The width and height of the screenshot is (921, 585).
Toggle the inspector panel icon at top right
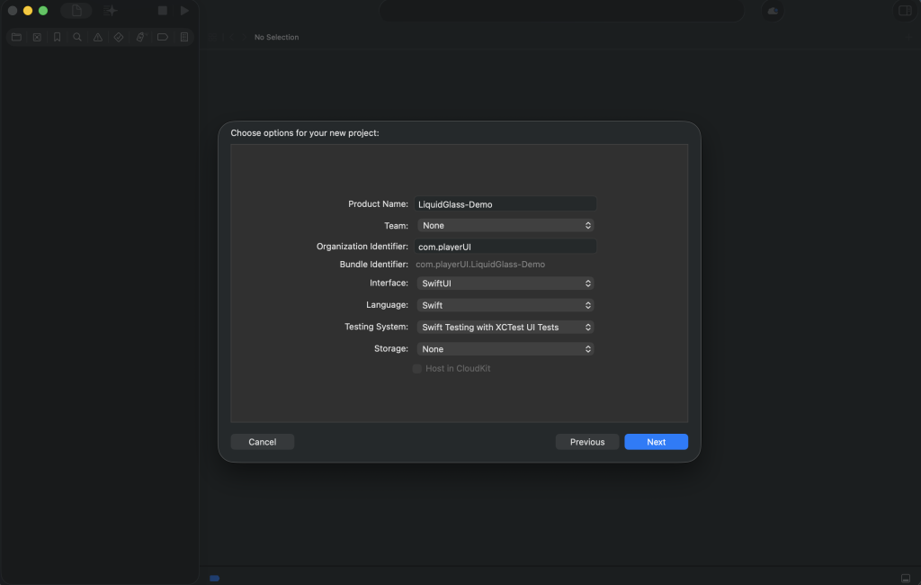pos(905,11)
